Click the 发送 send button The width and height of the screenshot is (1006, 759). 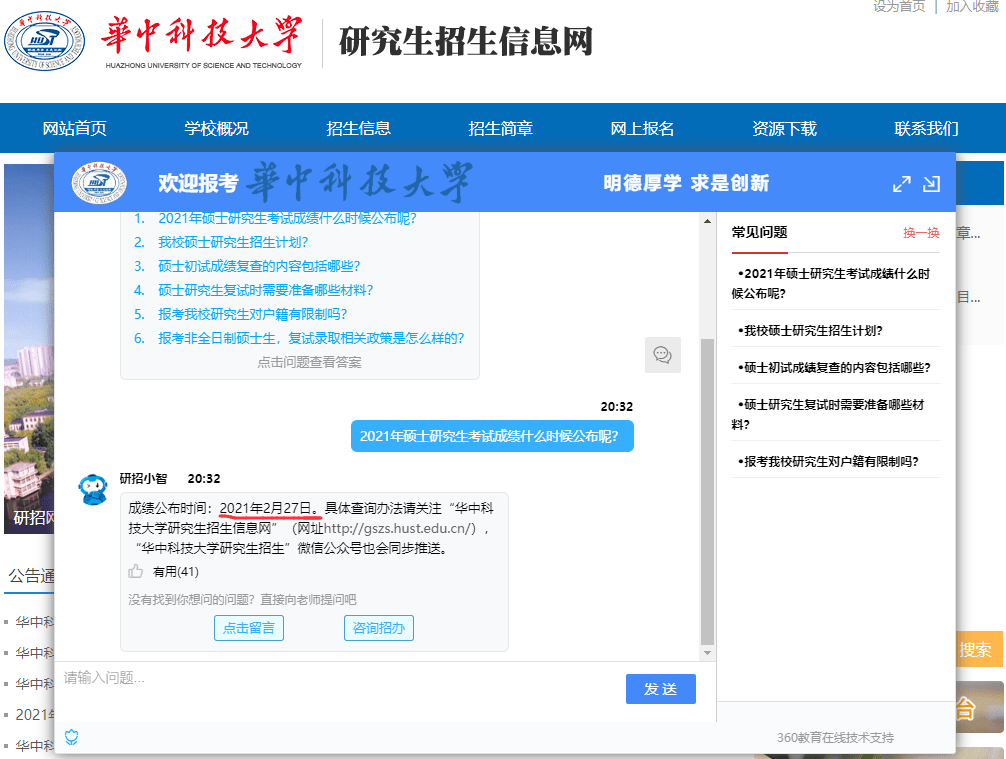pos(661,689)
